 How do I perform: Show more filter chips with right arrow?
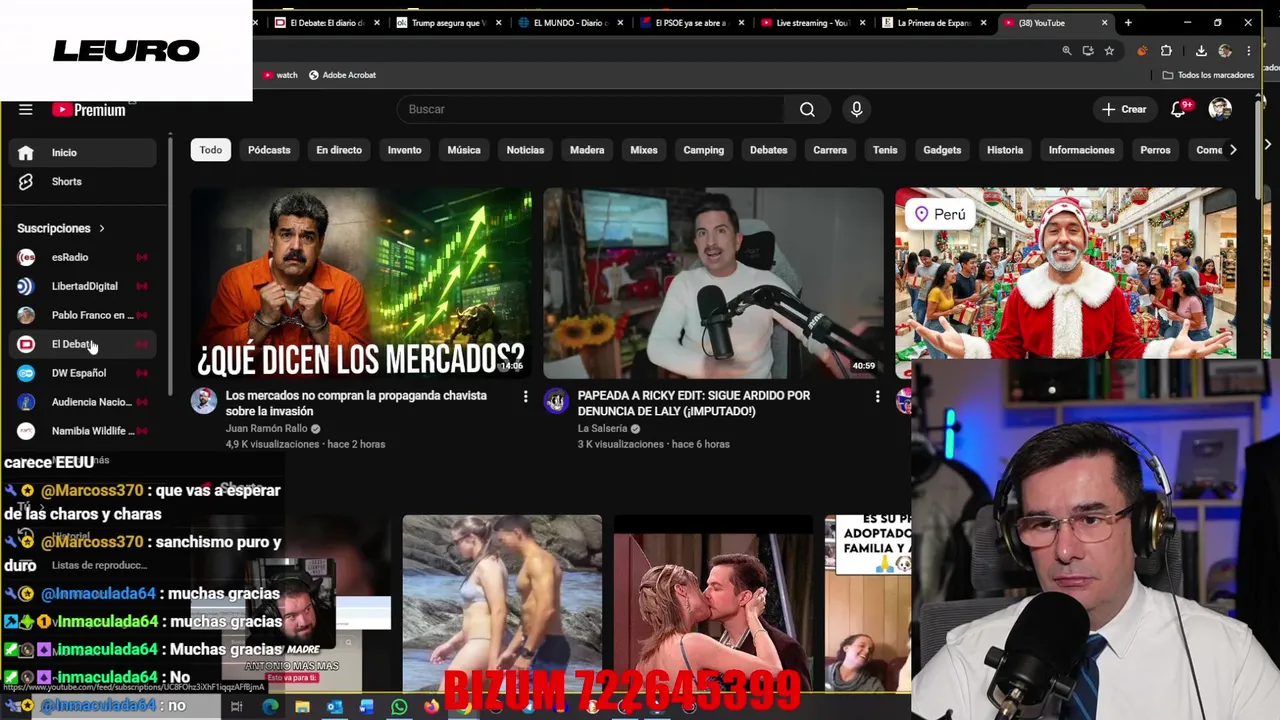point(1233,150)
